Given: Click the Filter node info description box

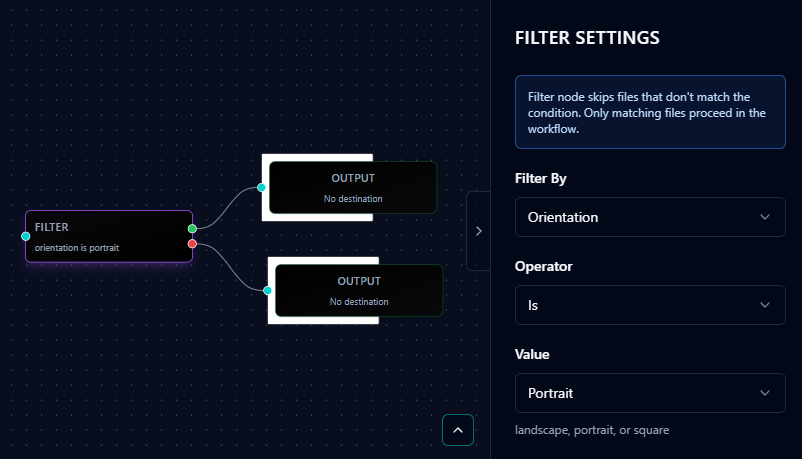Looking at the screenshot, I should tap(649, 112).
